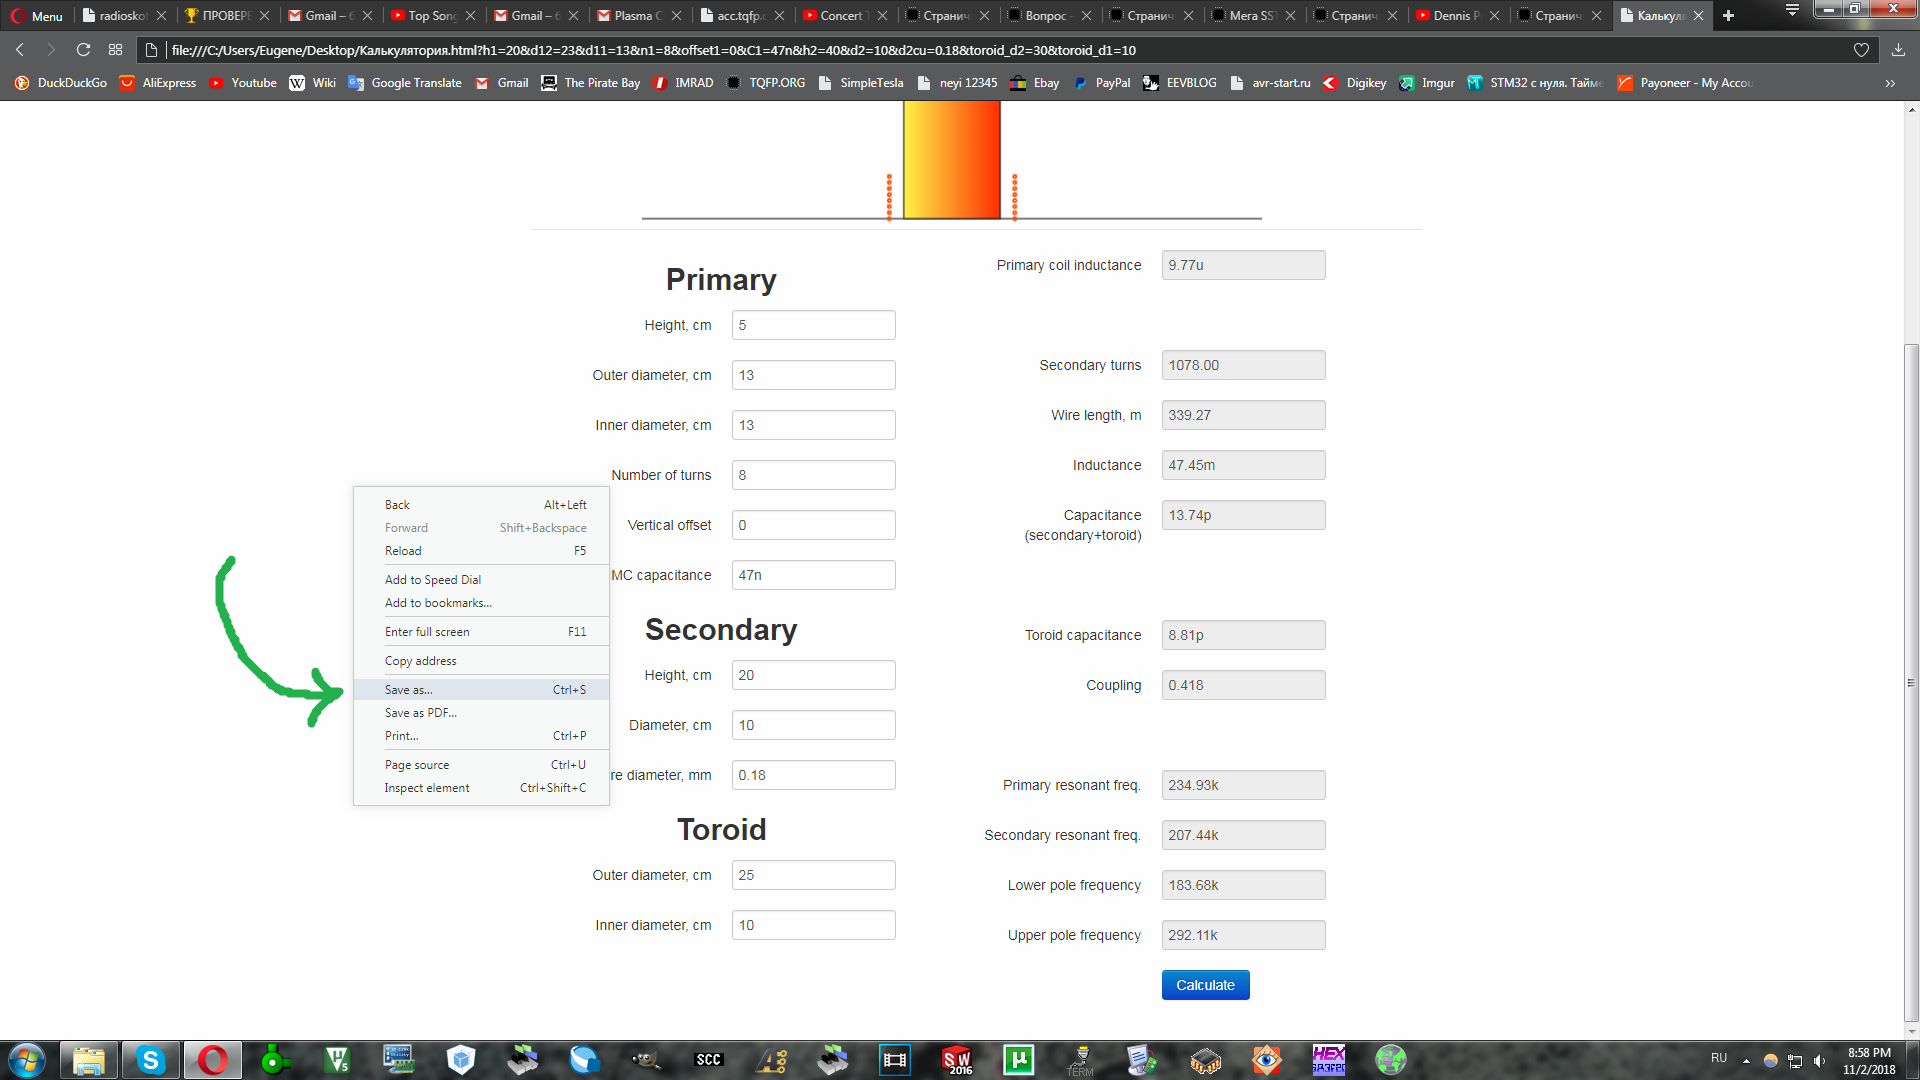The height and width of the screenshot is (1080, 1920).
Task: Select Page source in context menu
Action: [417, 765]
